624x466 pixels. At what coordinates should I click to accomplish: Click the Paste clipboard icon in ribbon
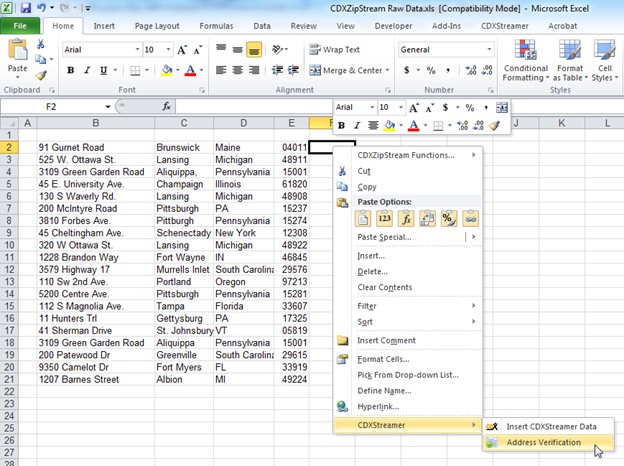pos(18,50)
